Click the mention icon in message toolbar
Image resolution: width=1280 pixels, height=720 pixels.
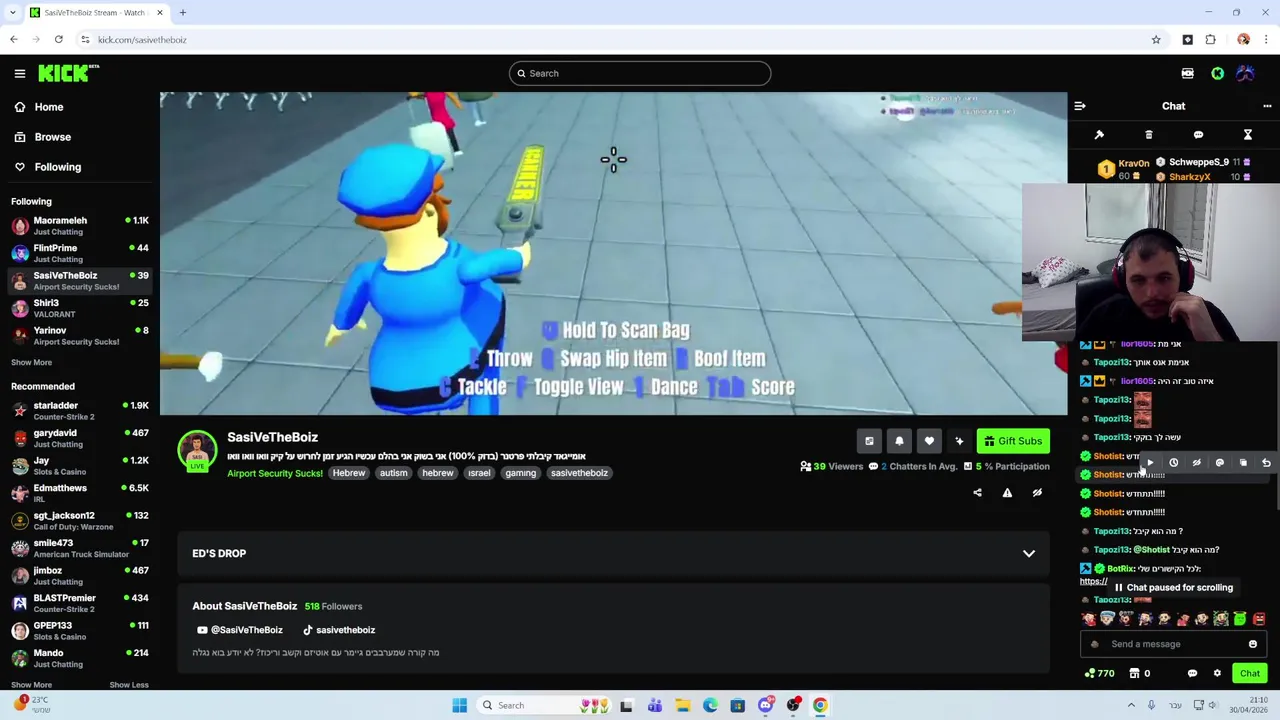pyautogui.click(x=1219, y=463)
